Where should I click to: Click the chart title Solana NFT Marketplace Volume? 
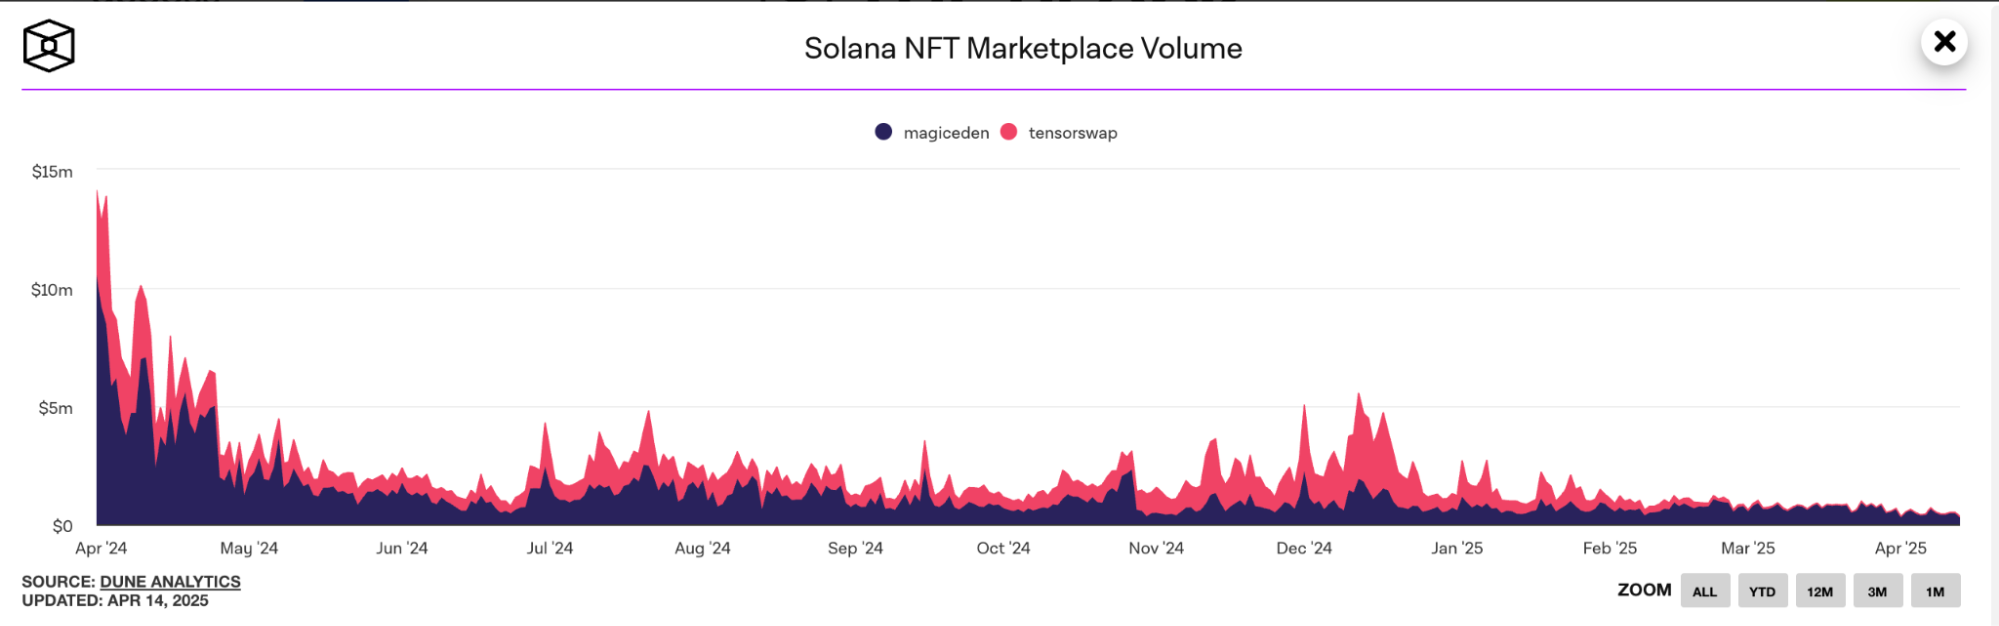[1023, 48]
